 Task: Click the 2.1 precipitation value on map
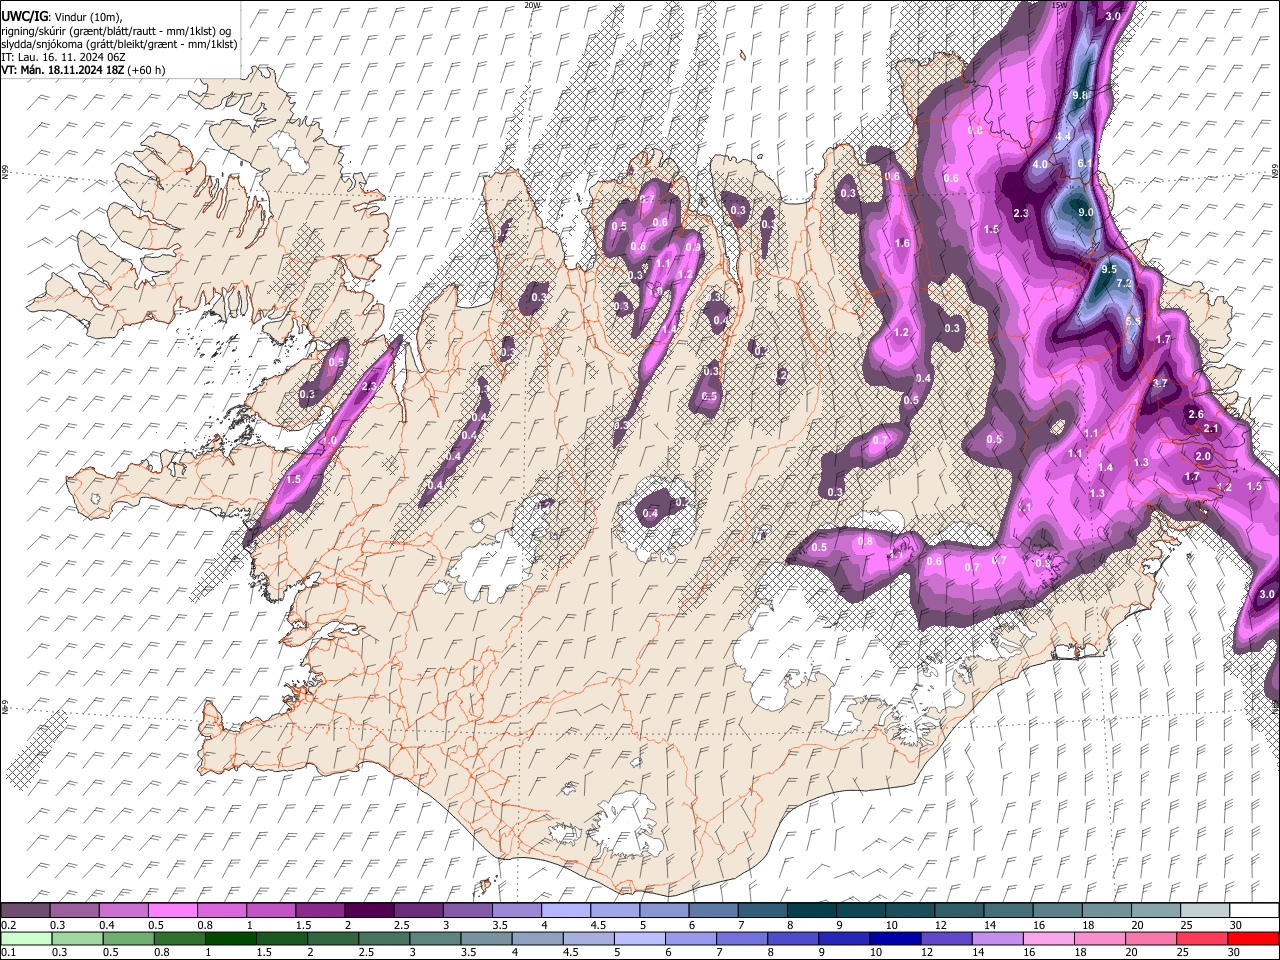pyautogui.click(x=1211, y=428)
